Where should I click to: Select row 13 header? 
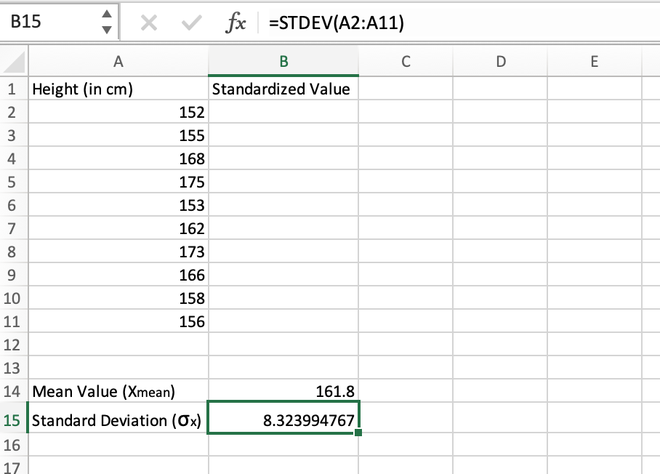[x=12, y=368]
